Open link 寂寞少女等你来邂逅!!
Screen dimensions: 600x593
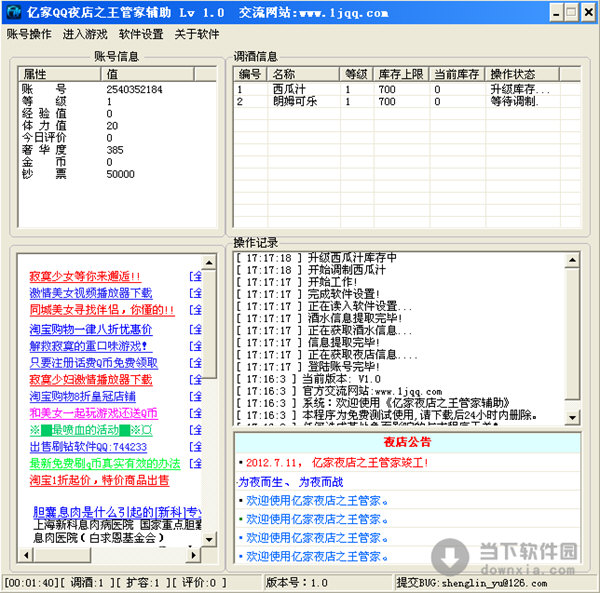click(x=85, y=276)
